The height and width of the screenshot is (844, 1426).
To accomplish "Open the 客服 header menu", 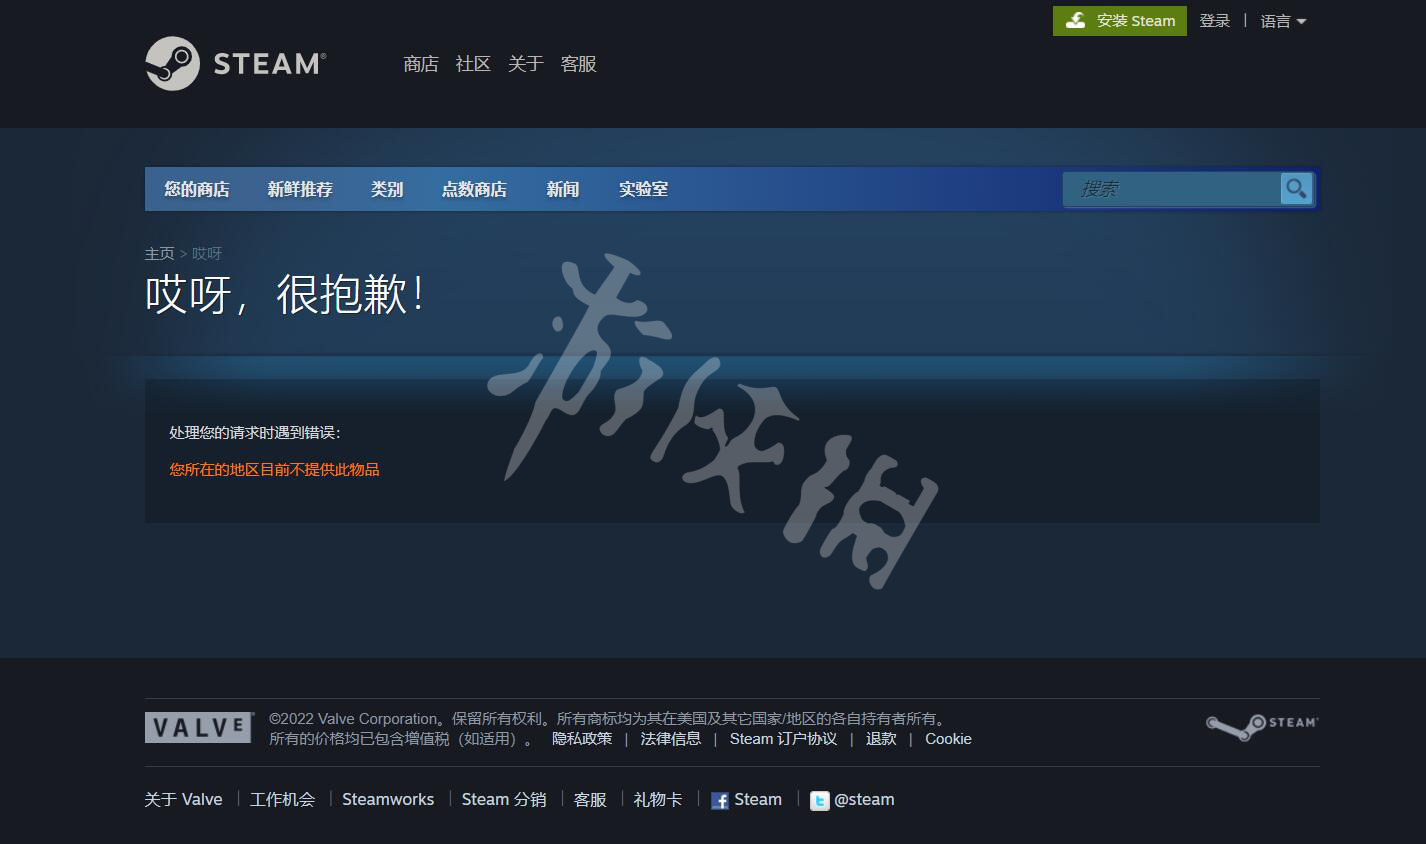I will [x=579, y=64].
